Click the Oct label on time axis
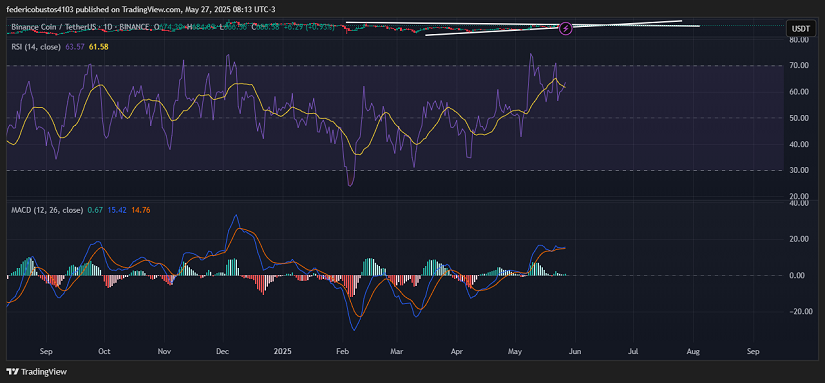Image resolution: width=825 pixels, height=383 pixels. pos(104,351)
